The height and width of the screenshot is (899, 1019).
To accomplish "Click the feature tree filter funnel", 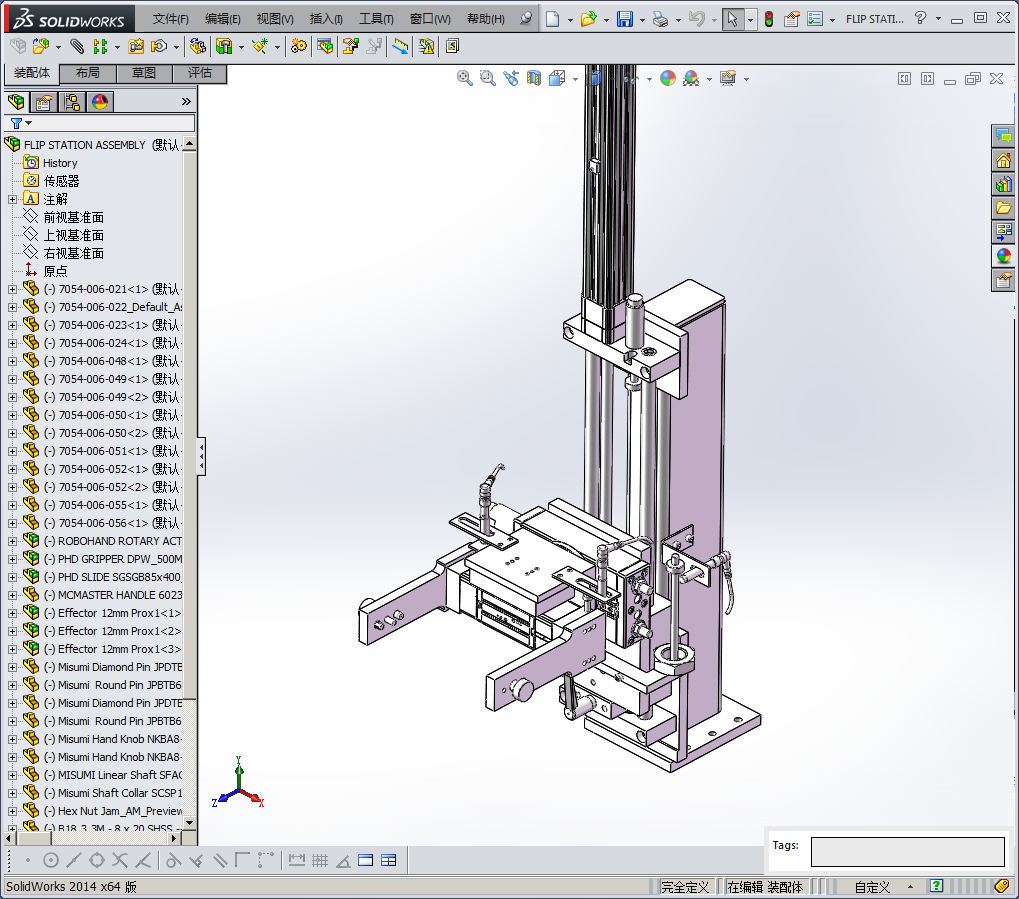I will 17,123.
